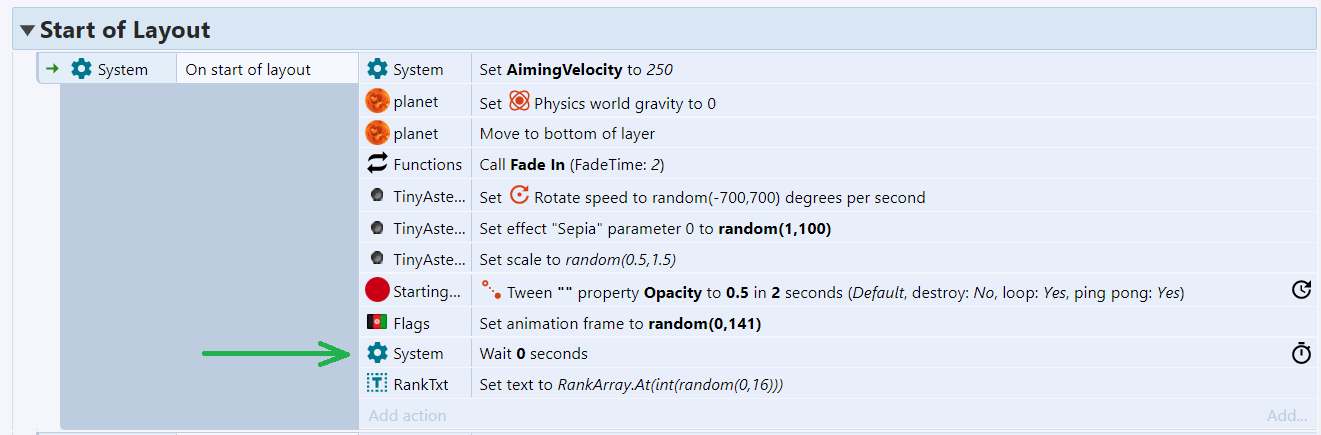Open the Add... menu at right
1321x435 pixels.
point(1287,415)
